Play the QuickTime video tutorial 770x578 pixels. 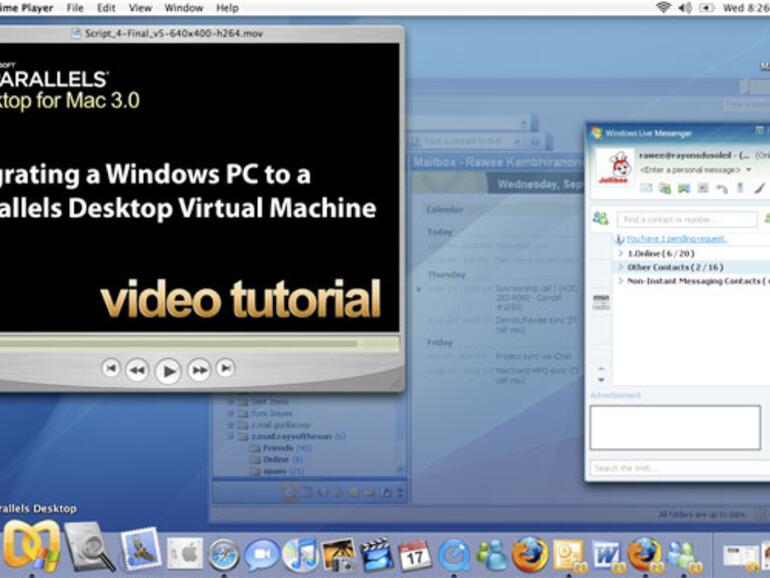(x=168, y=371)
